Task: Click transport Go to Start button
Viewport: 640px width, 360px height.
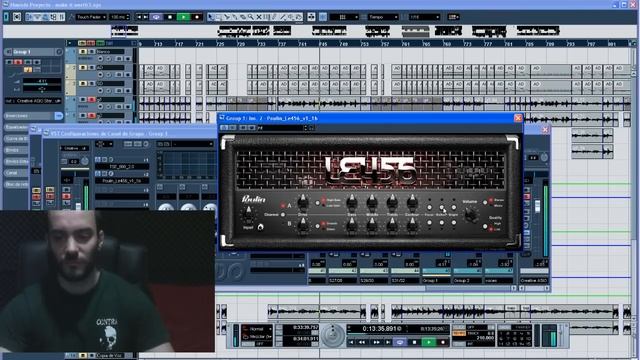Action: point(351,342)
